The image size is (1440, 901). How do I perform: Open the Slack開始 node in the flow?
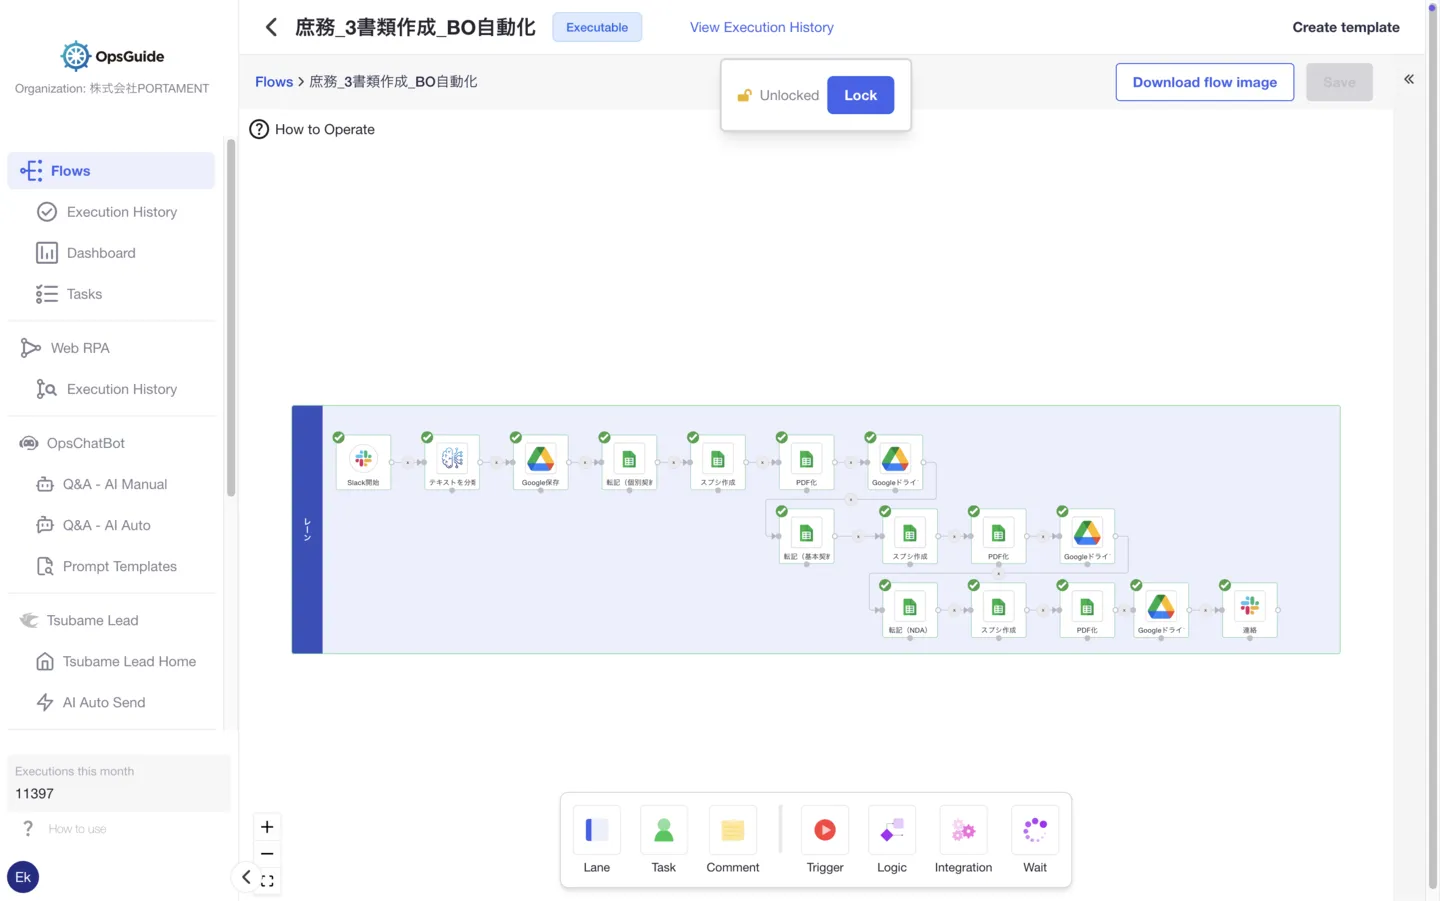click(x=362, y=462)
